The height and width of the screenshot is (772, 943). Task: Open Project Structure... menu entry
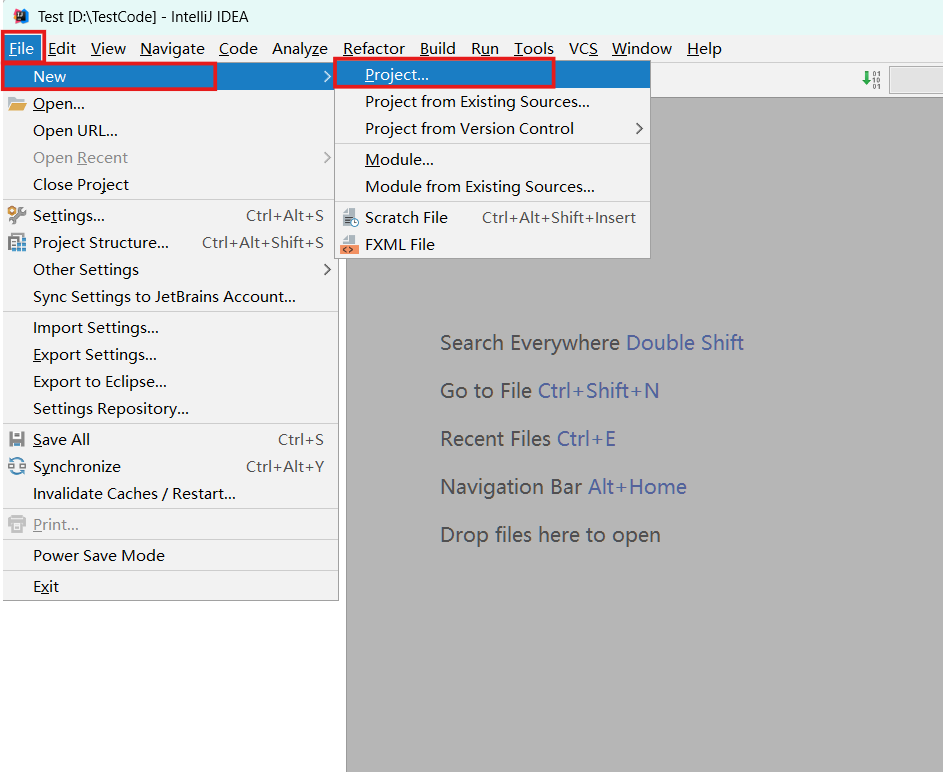point(170,242)
